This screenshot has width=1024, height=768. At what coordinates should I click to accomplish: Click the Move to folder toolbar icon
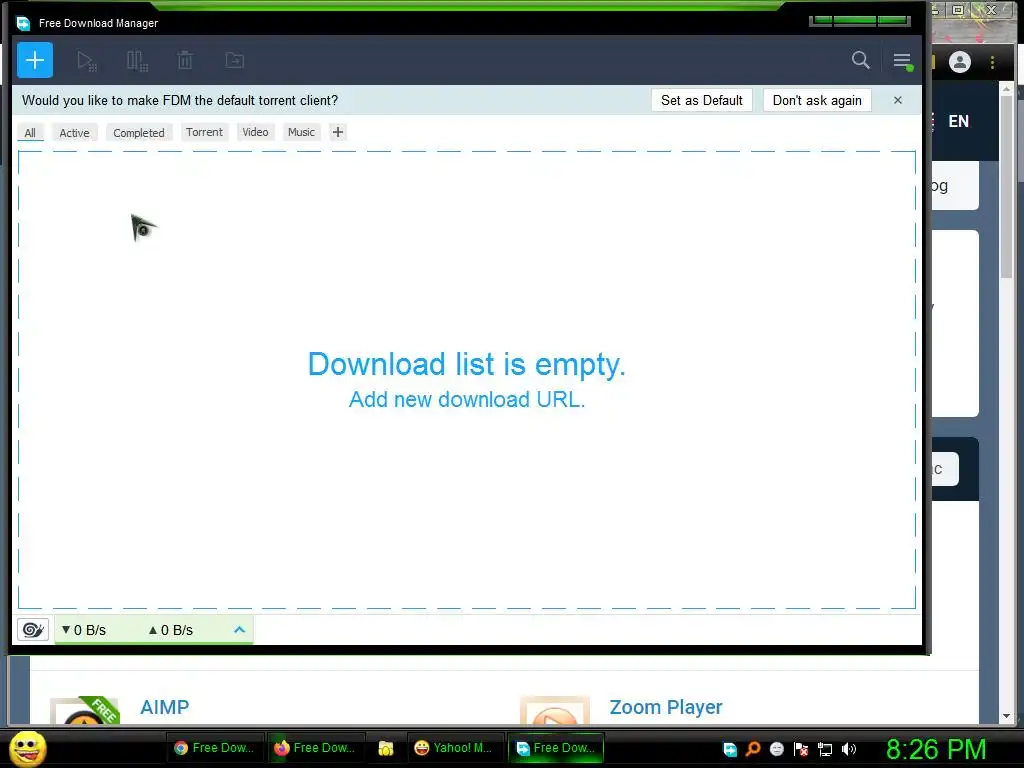coord(234,61)
